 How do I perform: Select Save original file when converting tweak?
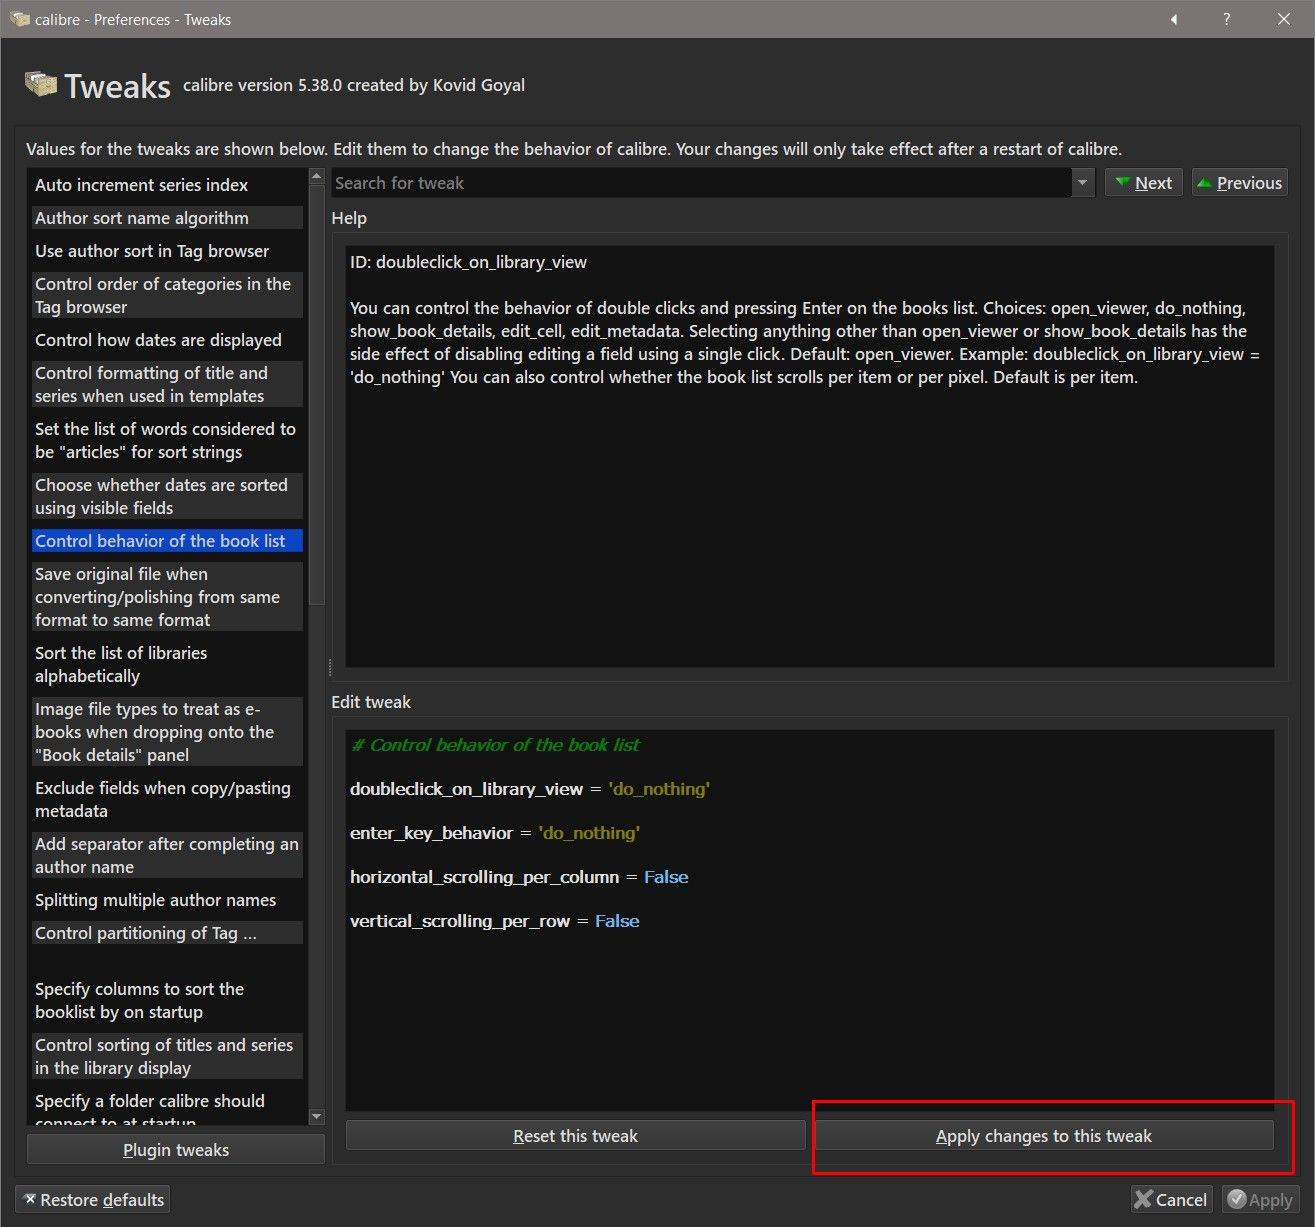pyautogui.click(x=167, y=597)
